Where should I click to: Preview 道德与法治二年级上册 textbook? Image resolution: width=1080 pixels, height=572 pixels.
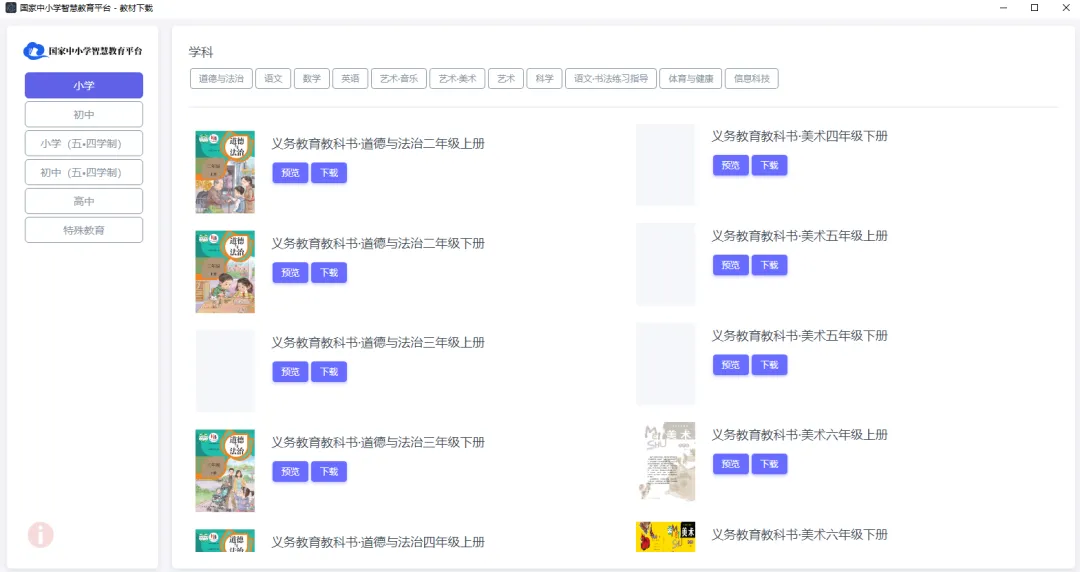(x=290, y=173)
